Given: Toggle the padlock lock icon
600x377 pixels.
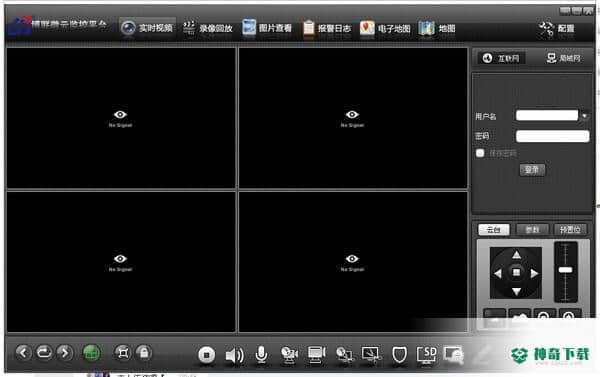Looking at the screenshot, I should (144, 353).
